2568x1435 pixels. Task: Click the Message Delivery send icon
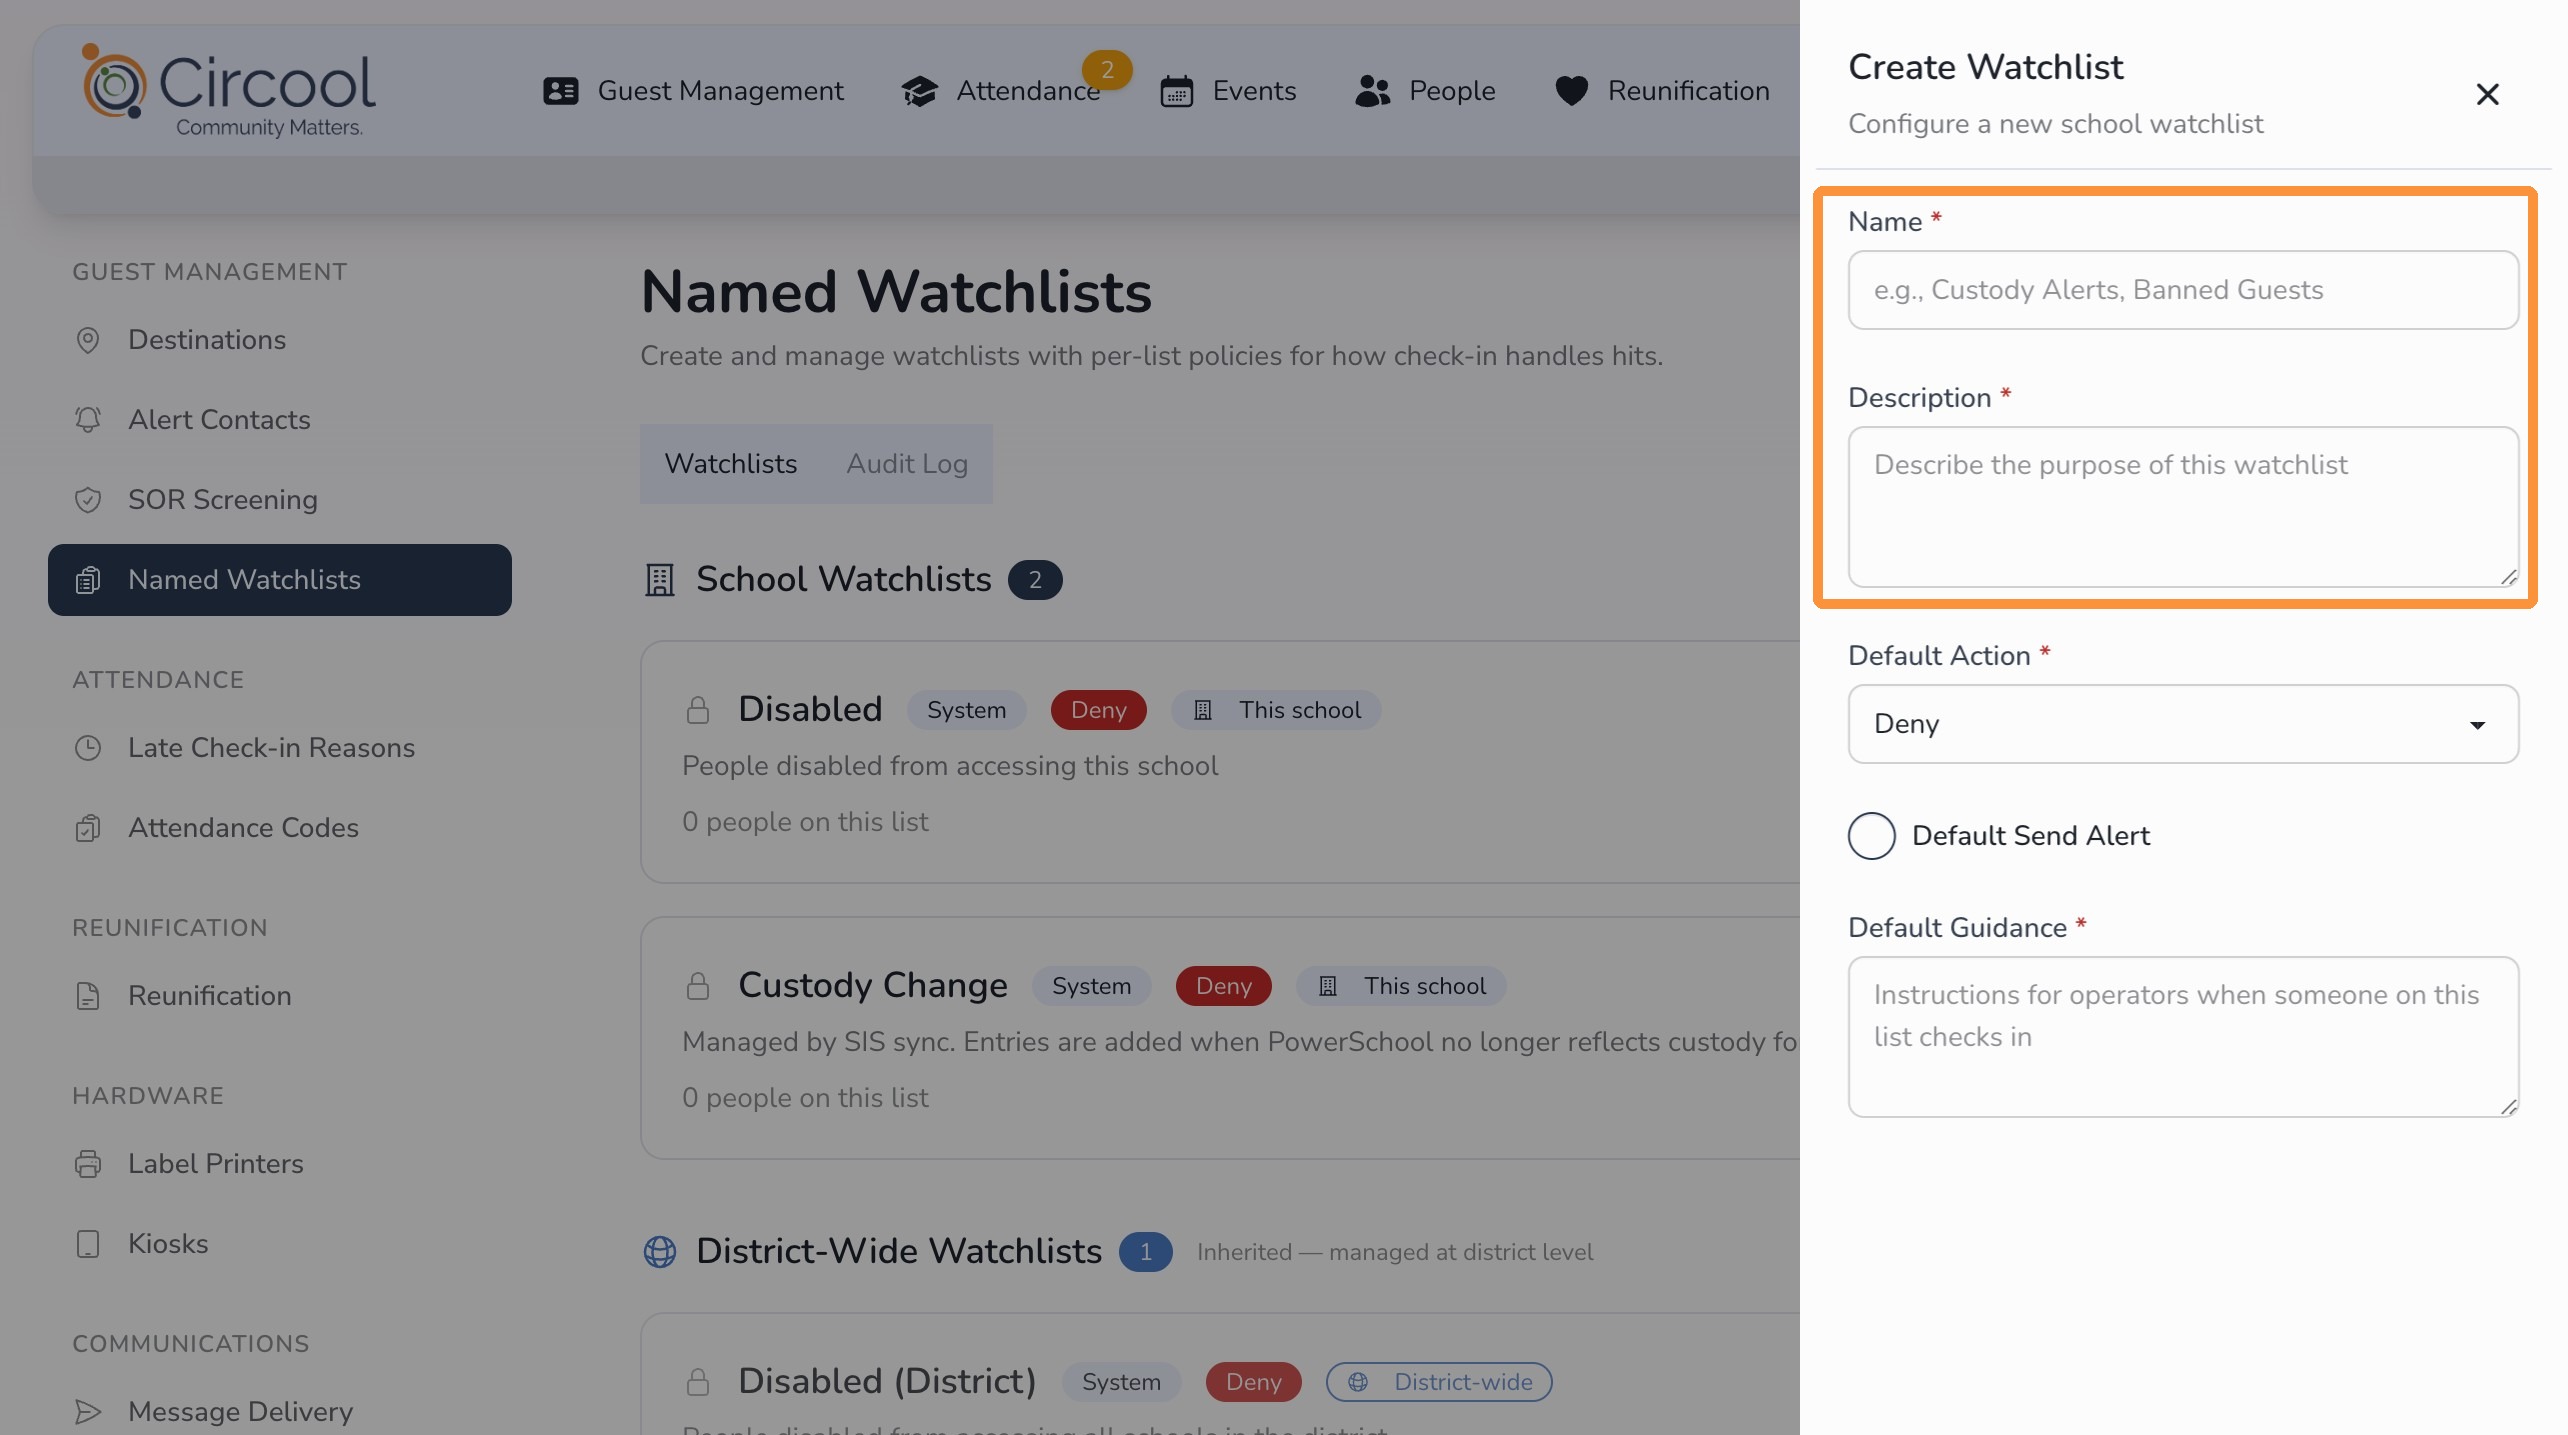coord(88,1412)
